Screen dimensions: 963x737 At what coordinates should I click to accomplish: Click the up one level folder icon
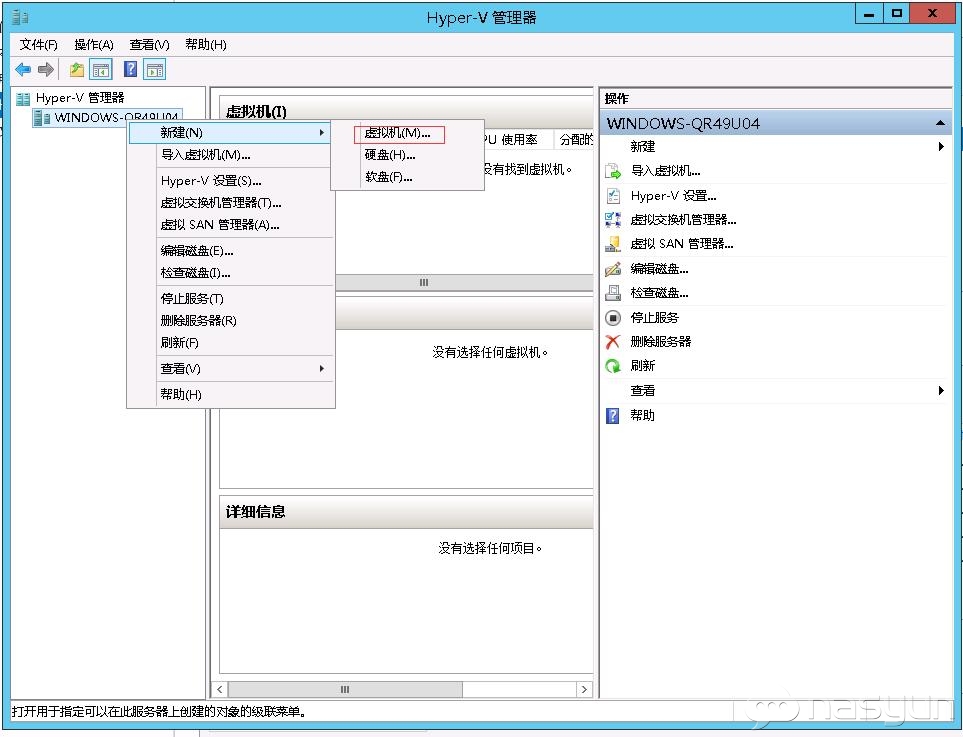point(77,69)
